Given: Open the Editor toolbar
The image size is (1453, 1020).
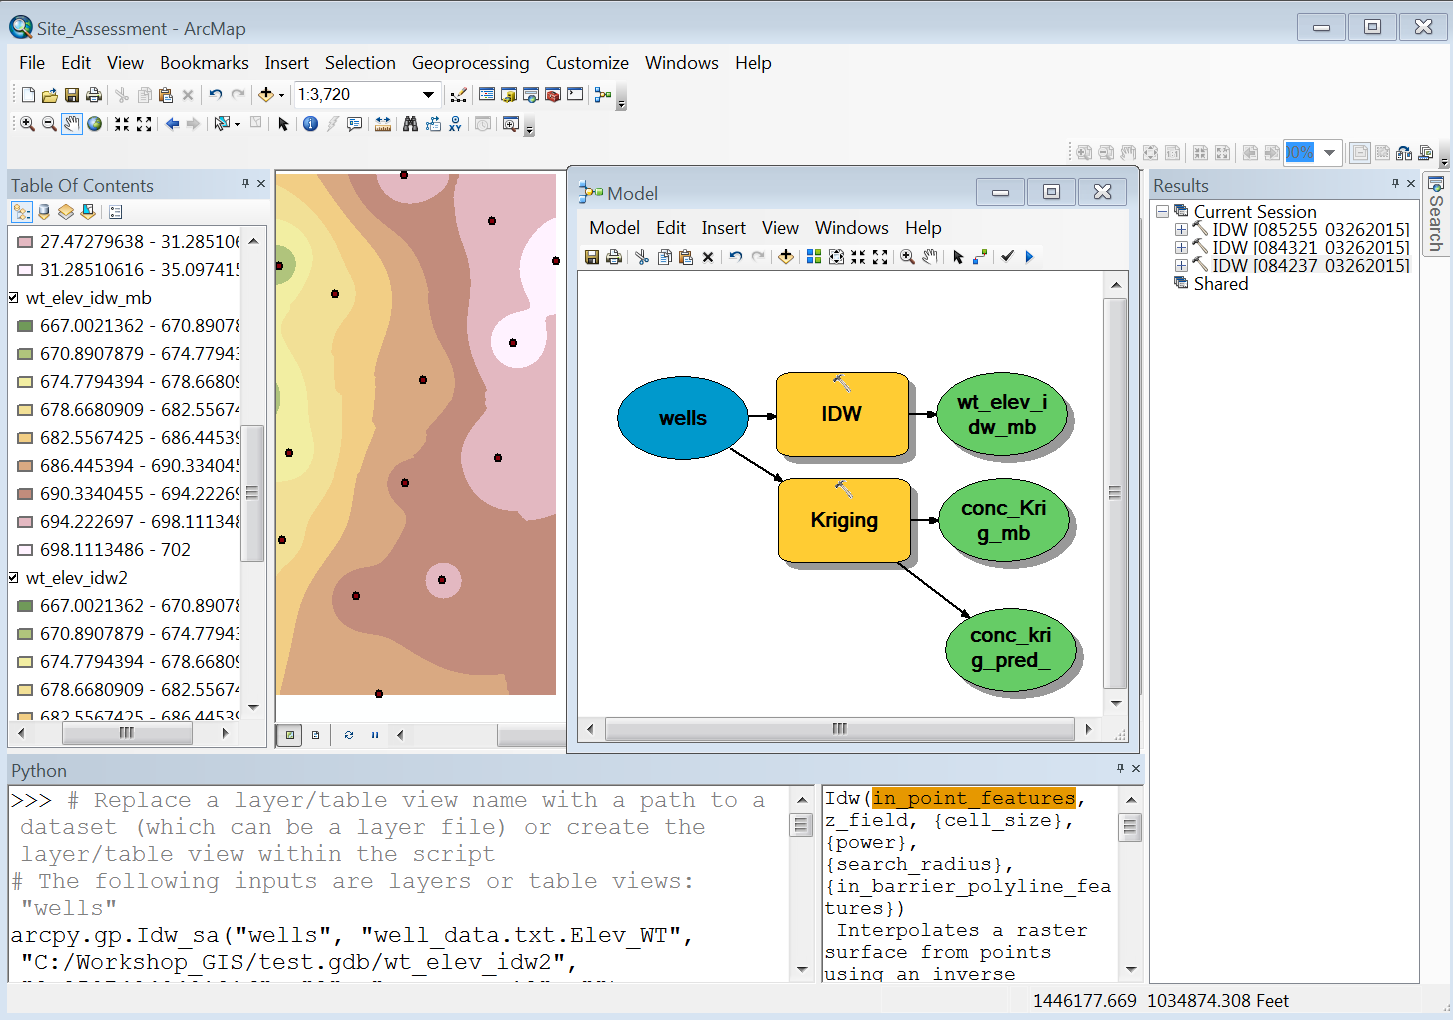Looking at the screenshot, I should [458, 95].
